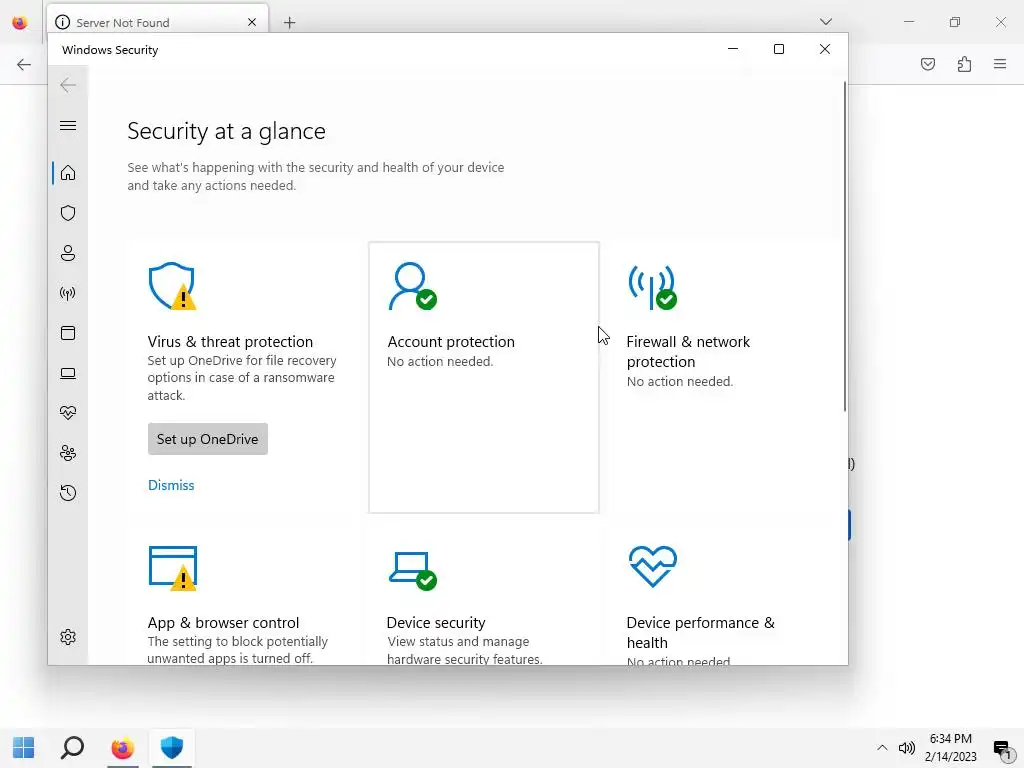The height and width of the screenshot is (768, 1024).
Task: Open App & browser control heading
Action: 223,622
